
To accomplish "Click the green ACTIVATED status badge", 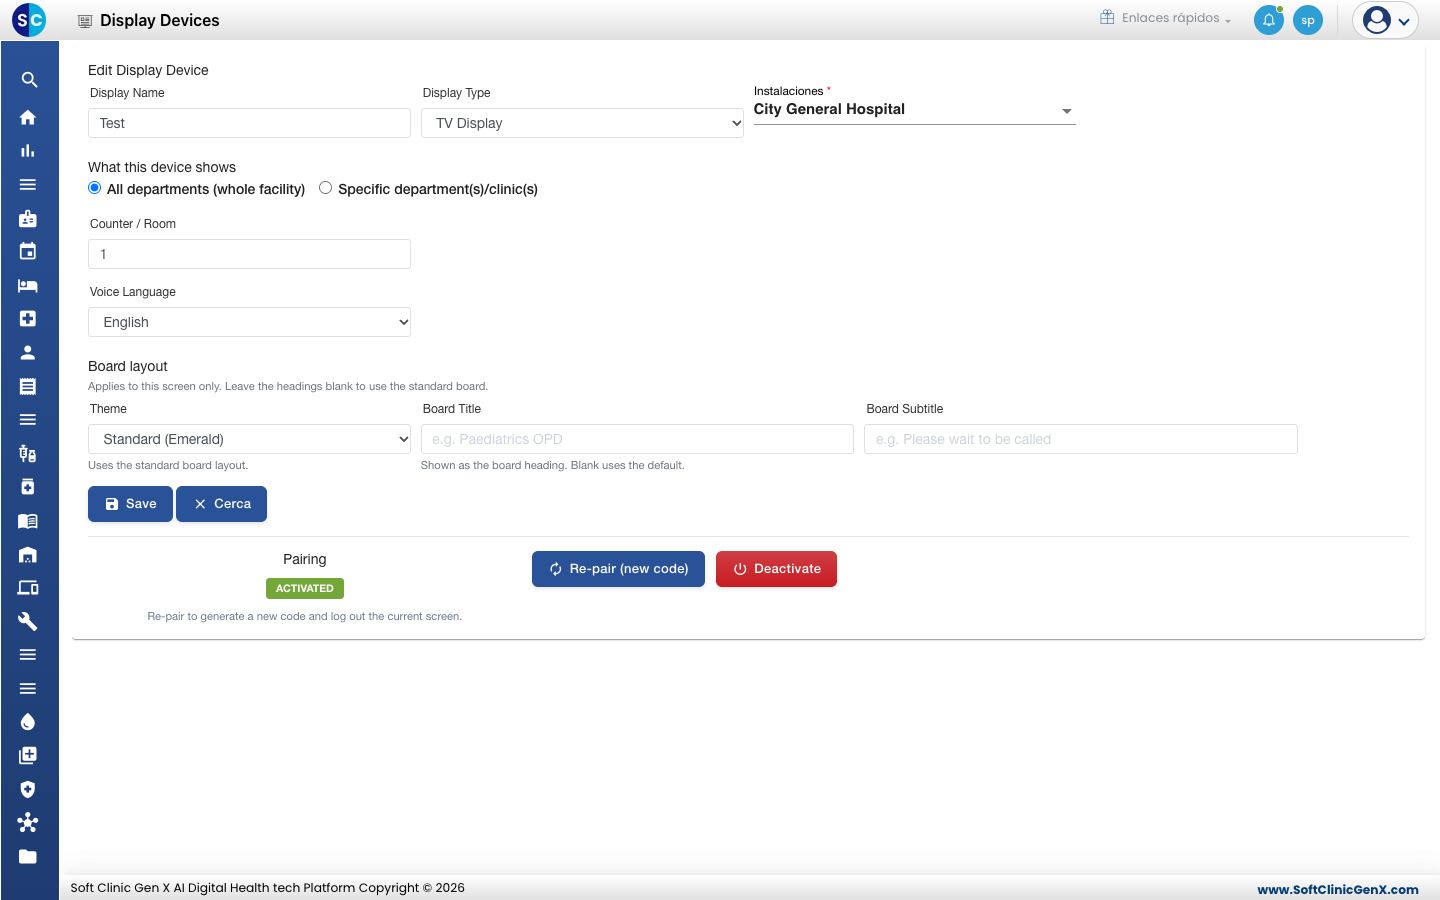I will (x=305, y=589).
